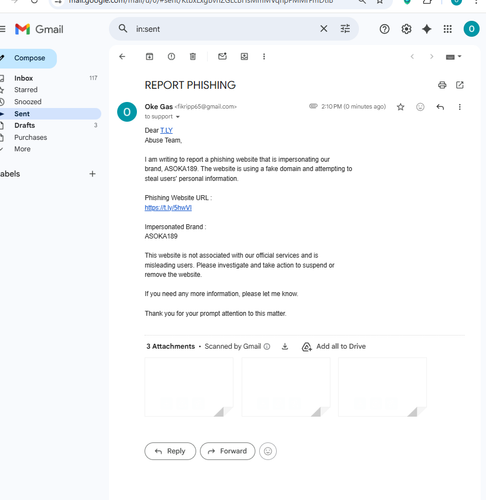Click the Forward button
The width and height of the screenshot is (486, 500).
227,451
